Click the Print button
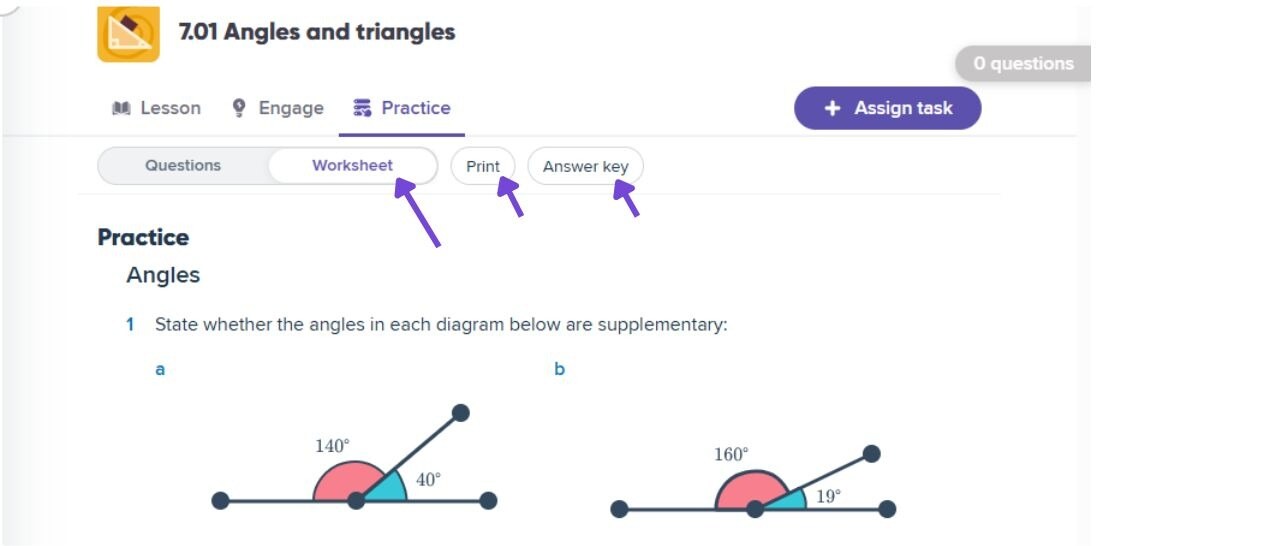 483,166
